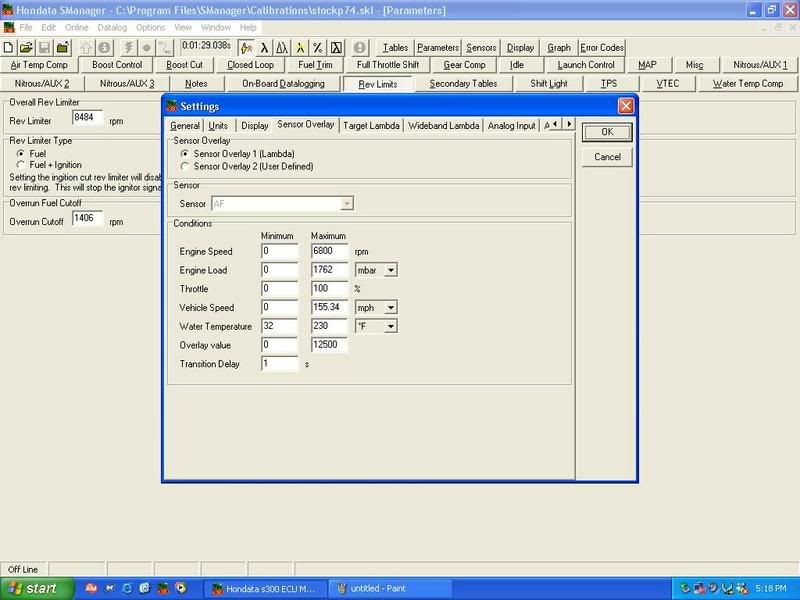Click the yellow lambda toolbar icon
The height and width of the screenshot is (600, 800).
point(300,48)
